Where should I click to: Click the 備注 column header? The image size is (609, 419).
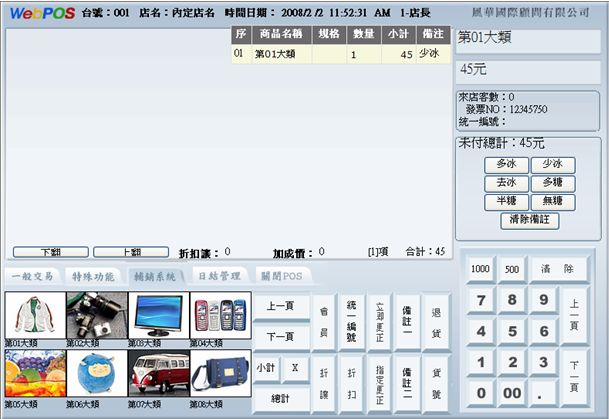coord(433,35)
